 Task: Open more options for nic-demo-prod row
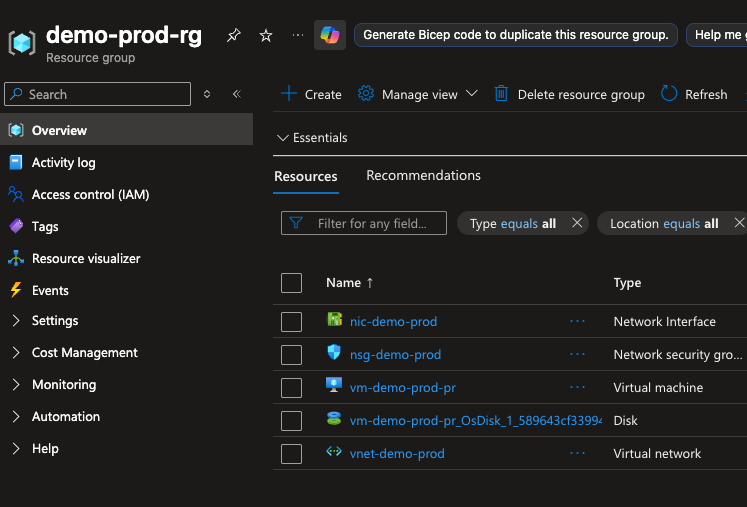click(x=577, y=322)
